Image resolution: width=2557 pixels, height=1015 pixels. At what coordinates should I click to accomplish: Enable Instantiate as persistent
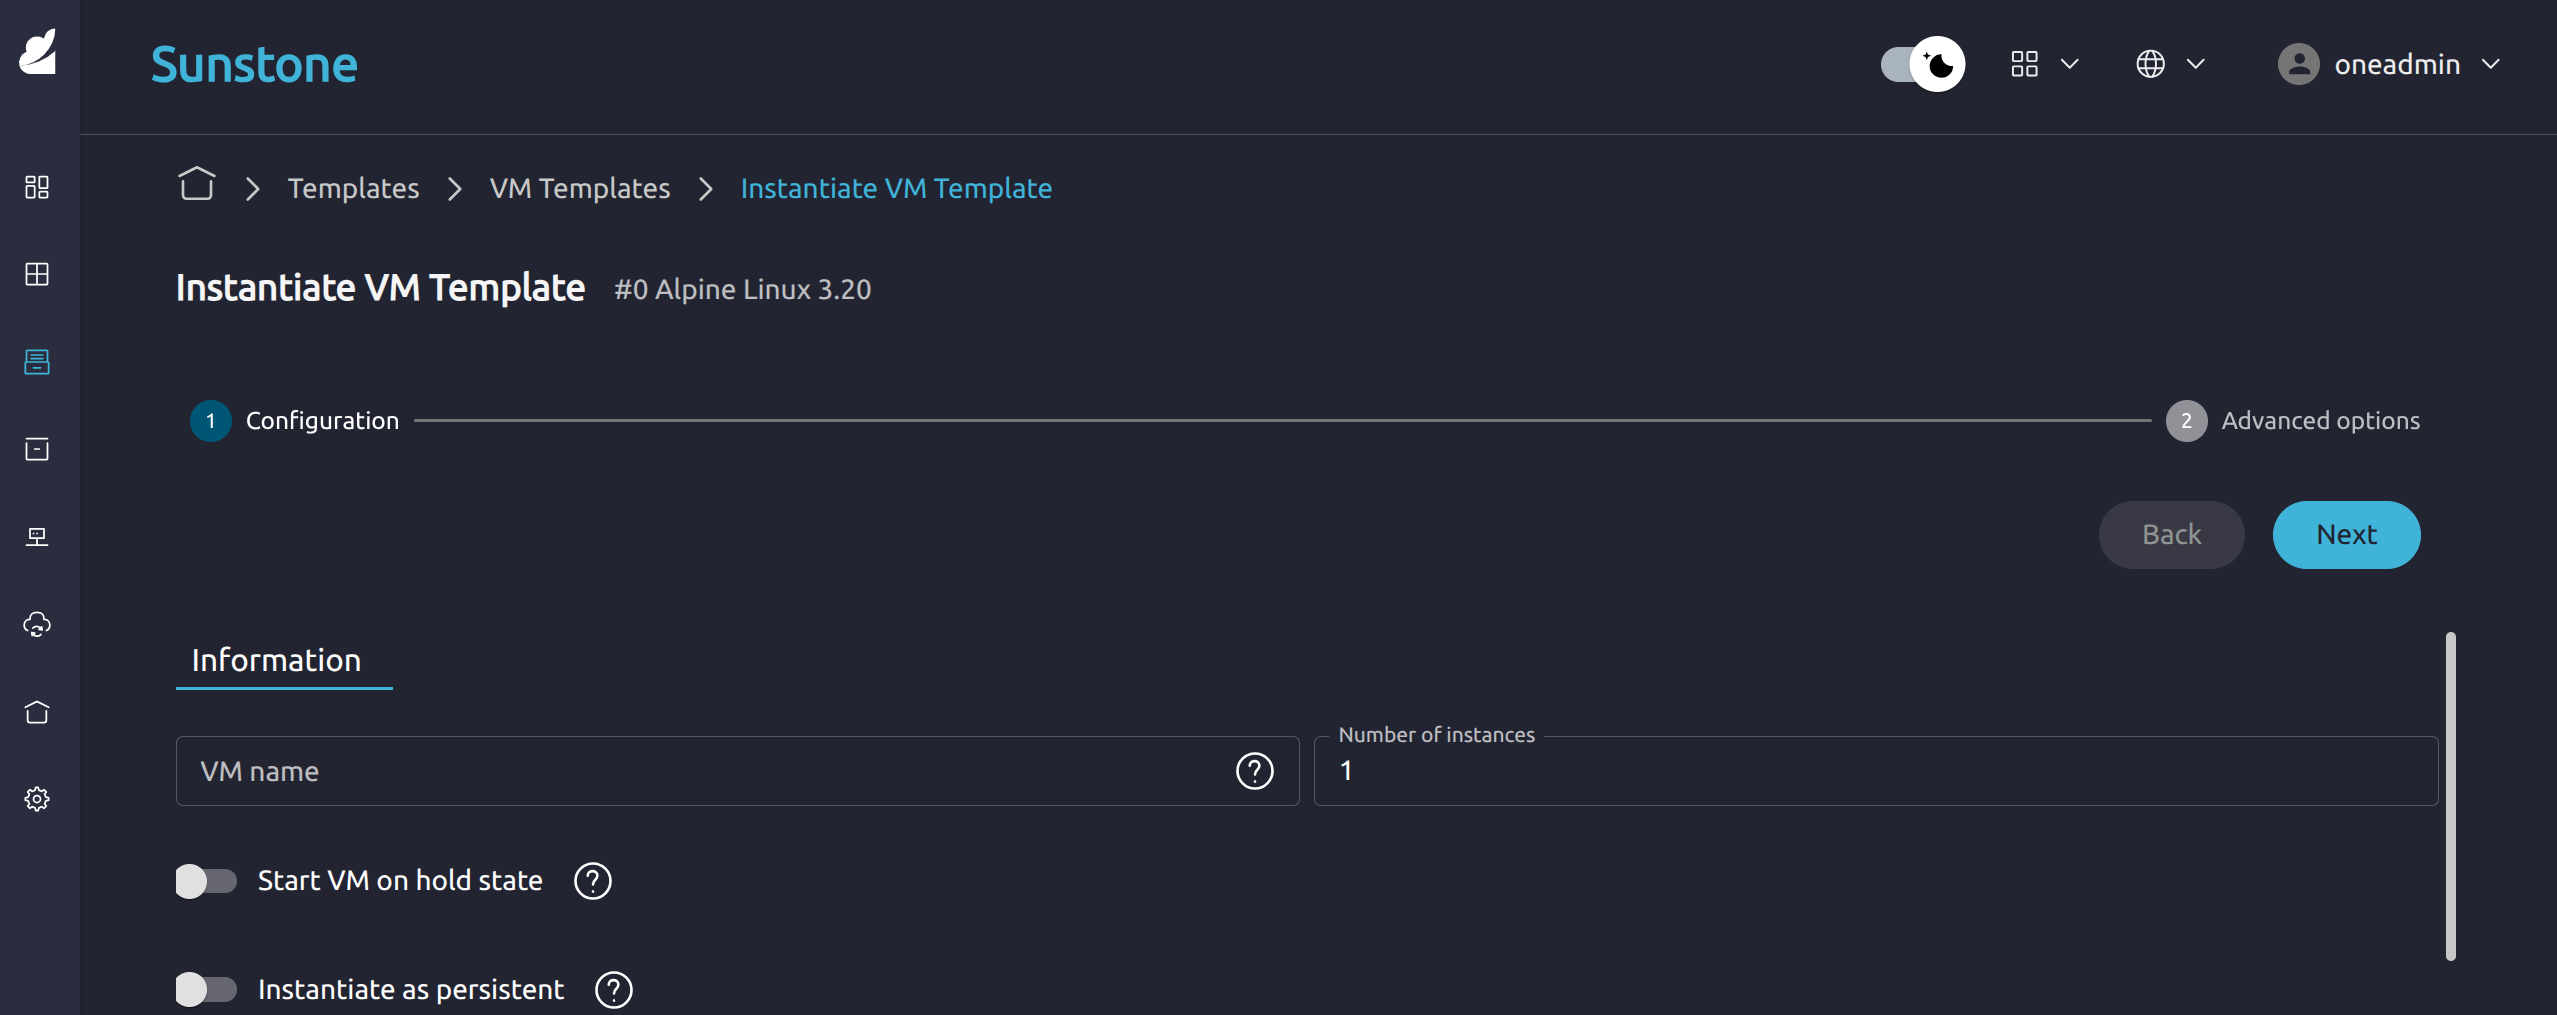[206, 990]
